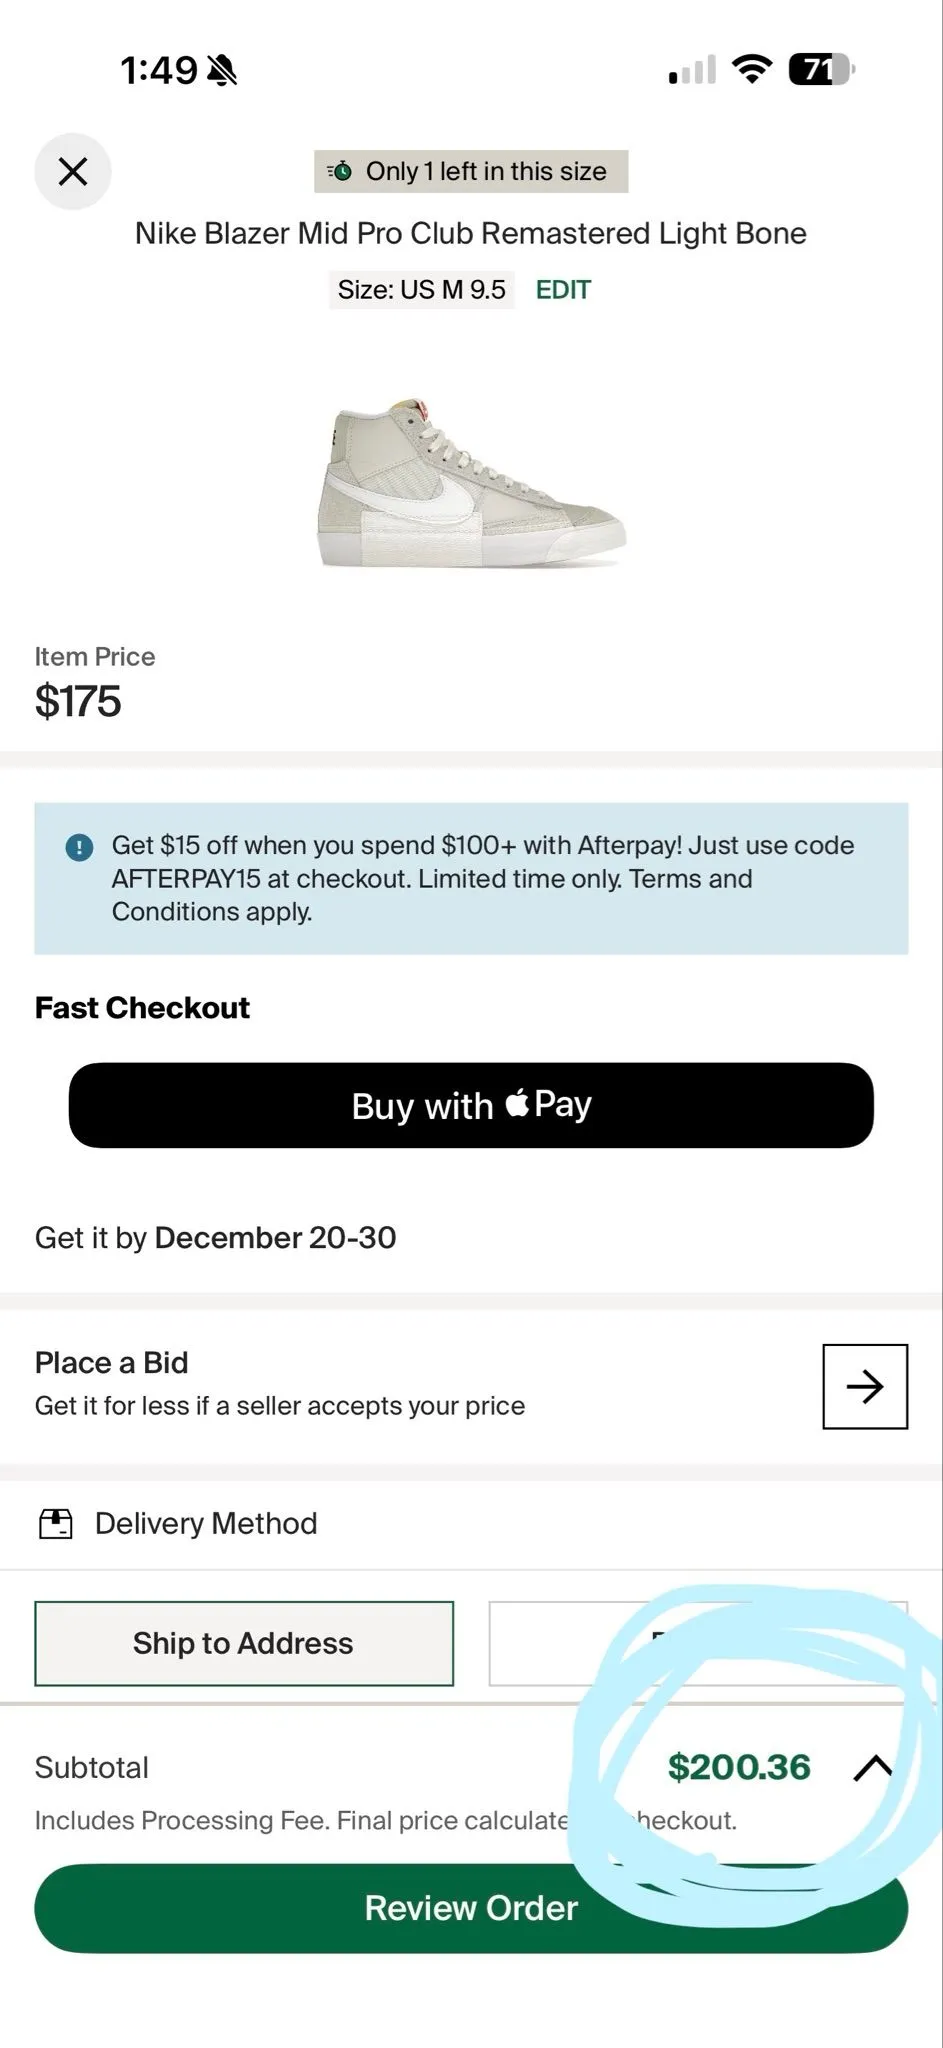Tap the battery indicator in status bar
943x2048 pixels.
click(822, 69)
